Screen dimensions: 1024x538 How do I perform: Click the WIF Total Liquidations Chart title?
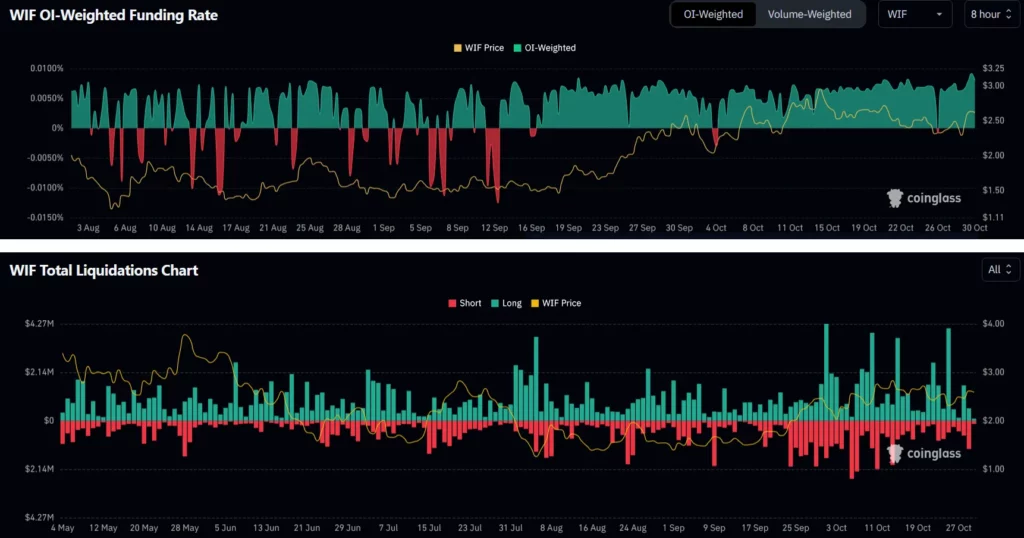click(x=104, y=270)
